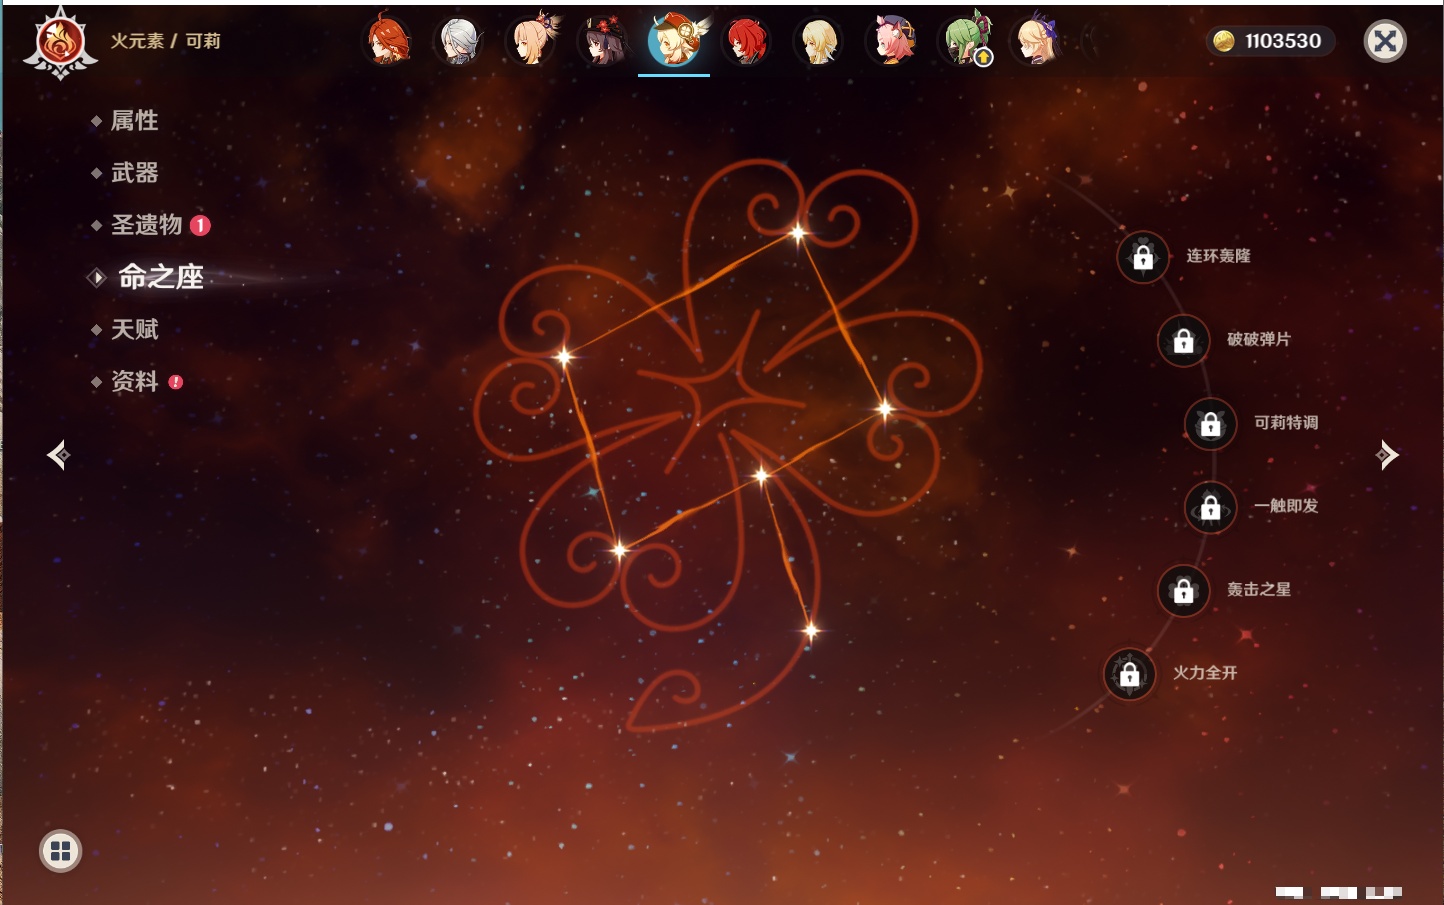Close the character screen with the X button

tap(1385, 41)
